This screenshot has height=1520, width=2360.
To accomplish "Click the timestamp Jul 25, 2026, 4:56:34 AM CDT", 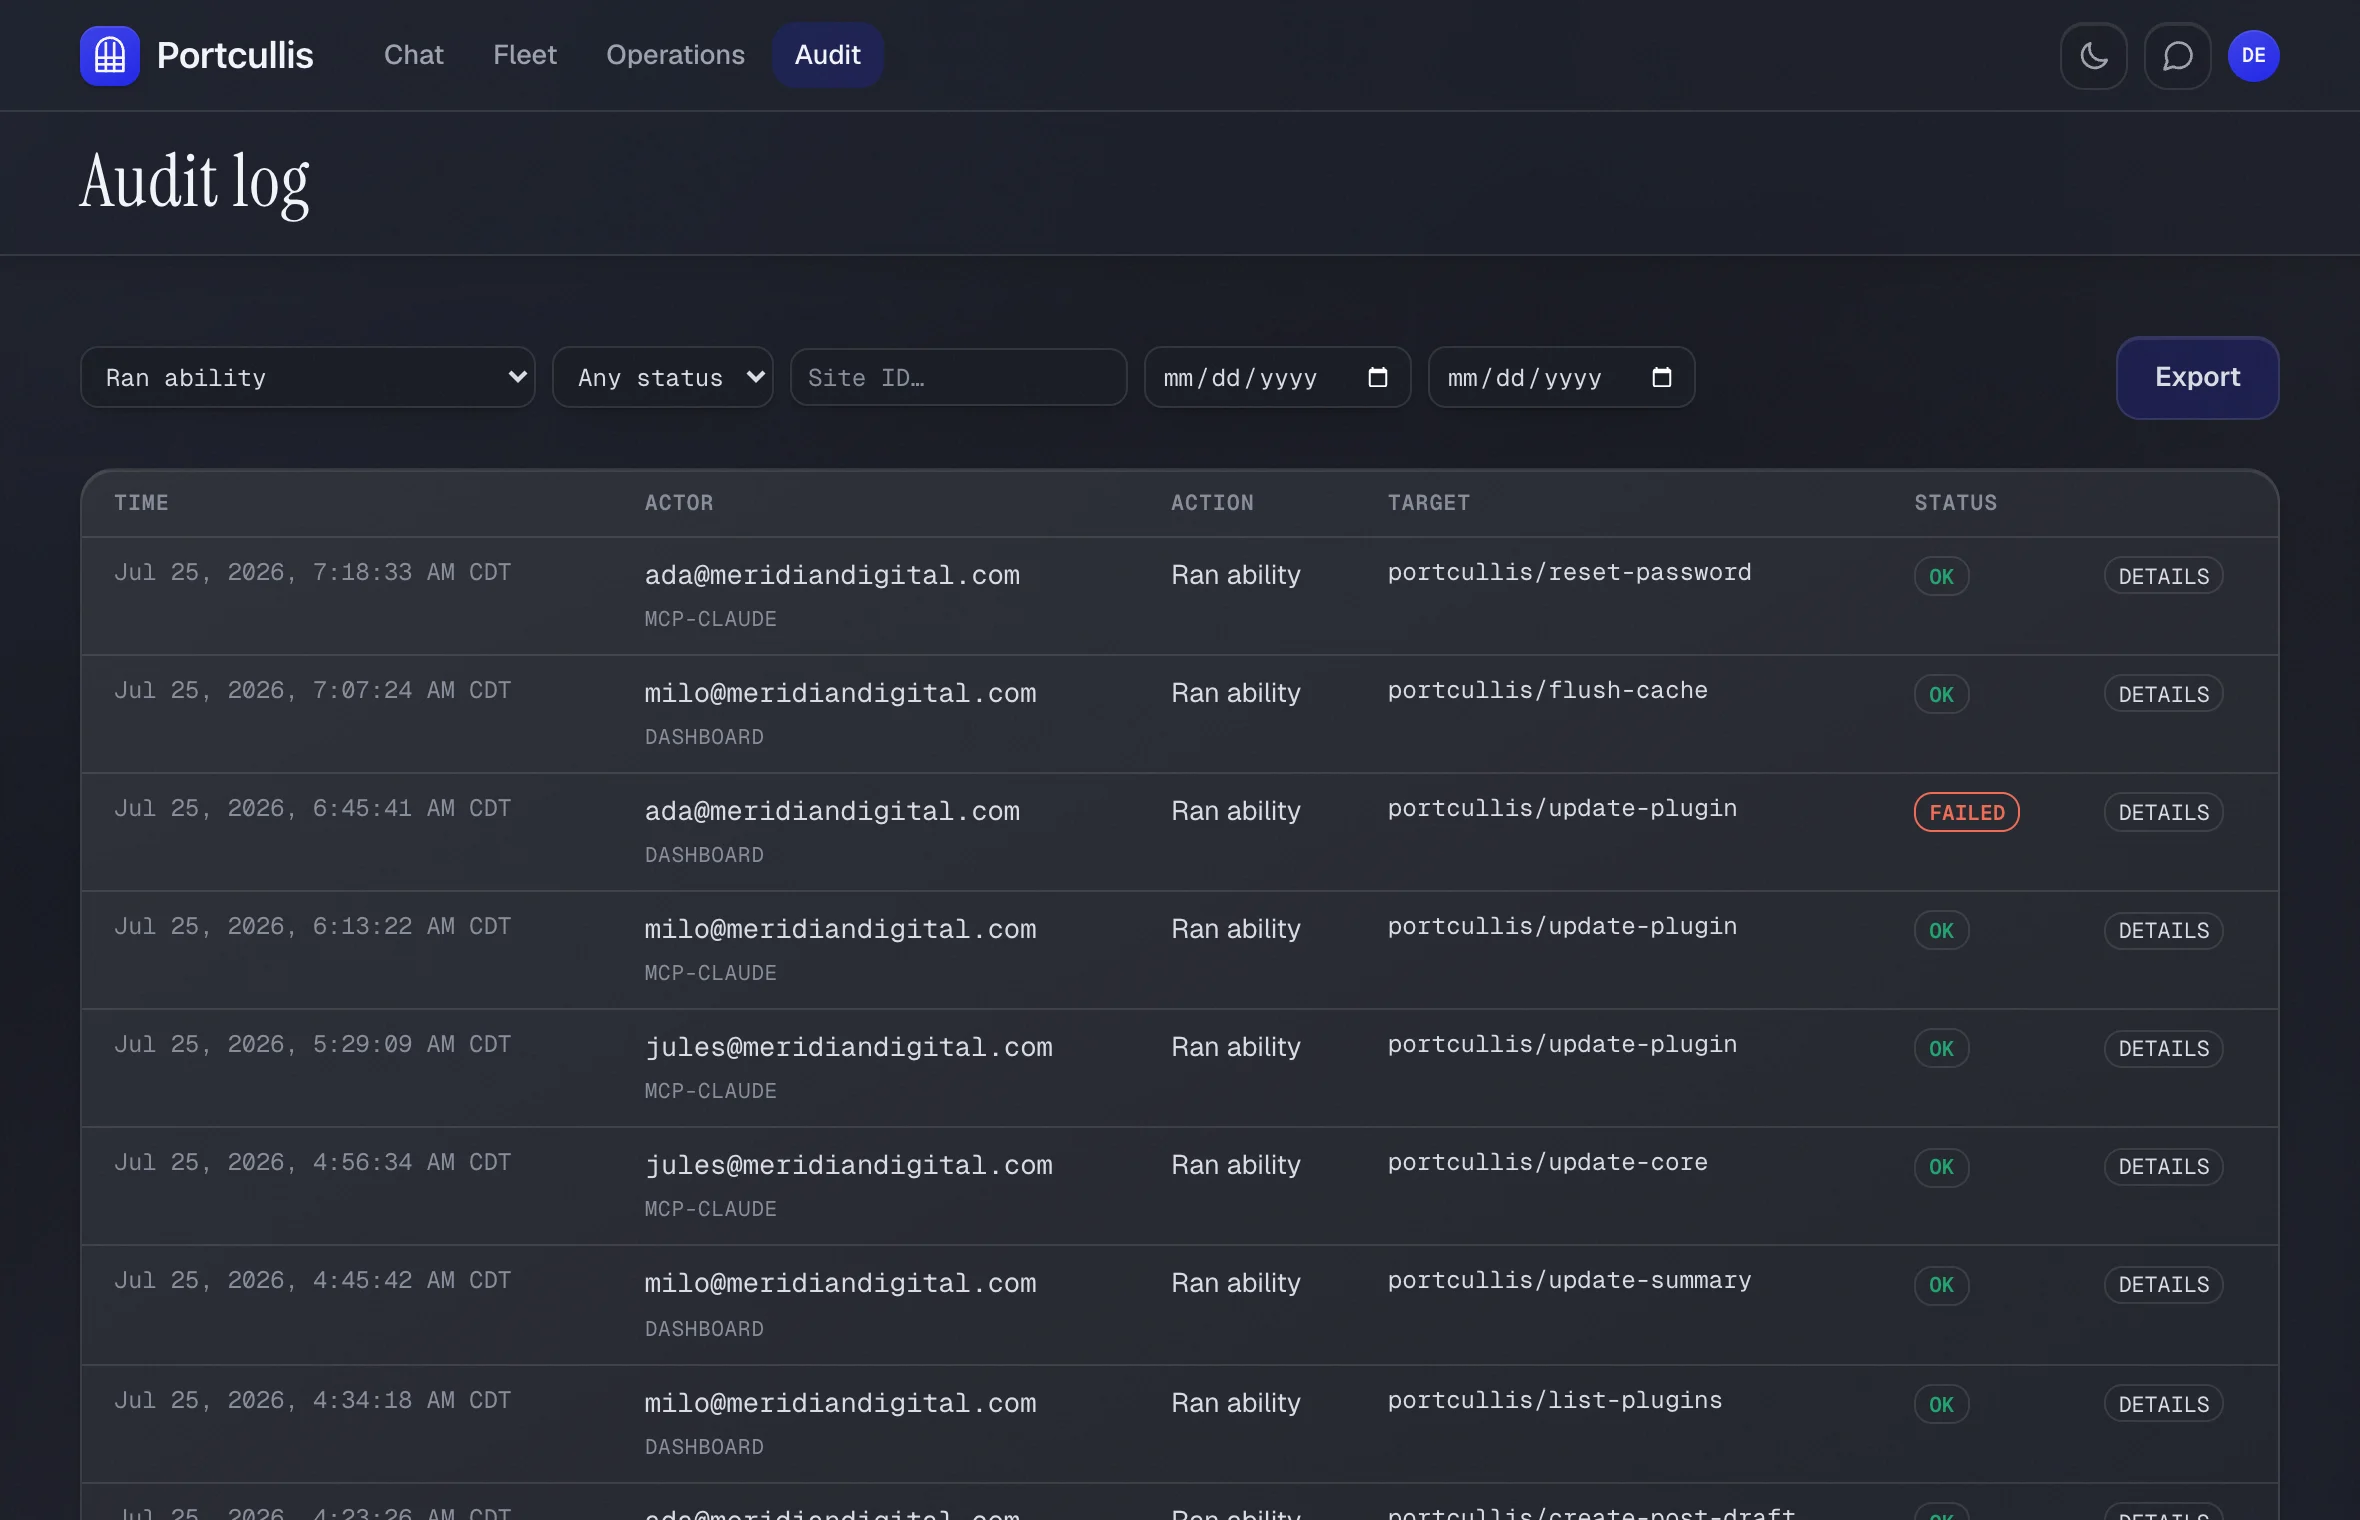I will click(x=312, y=1162).
